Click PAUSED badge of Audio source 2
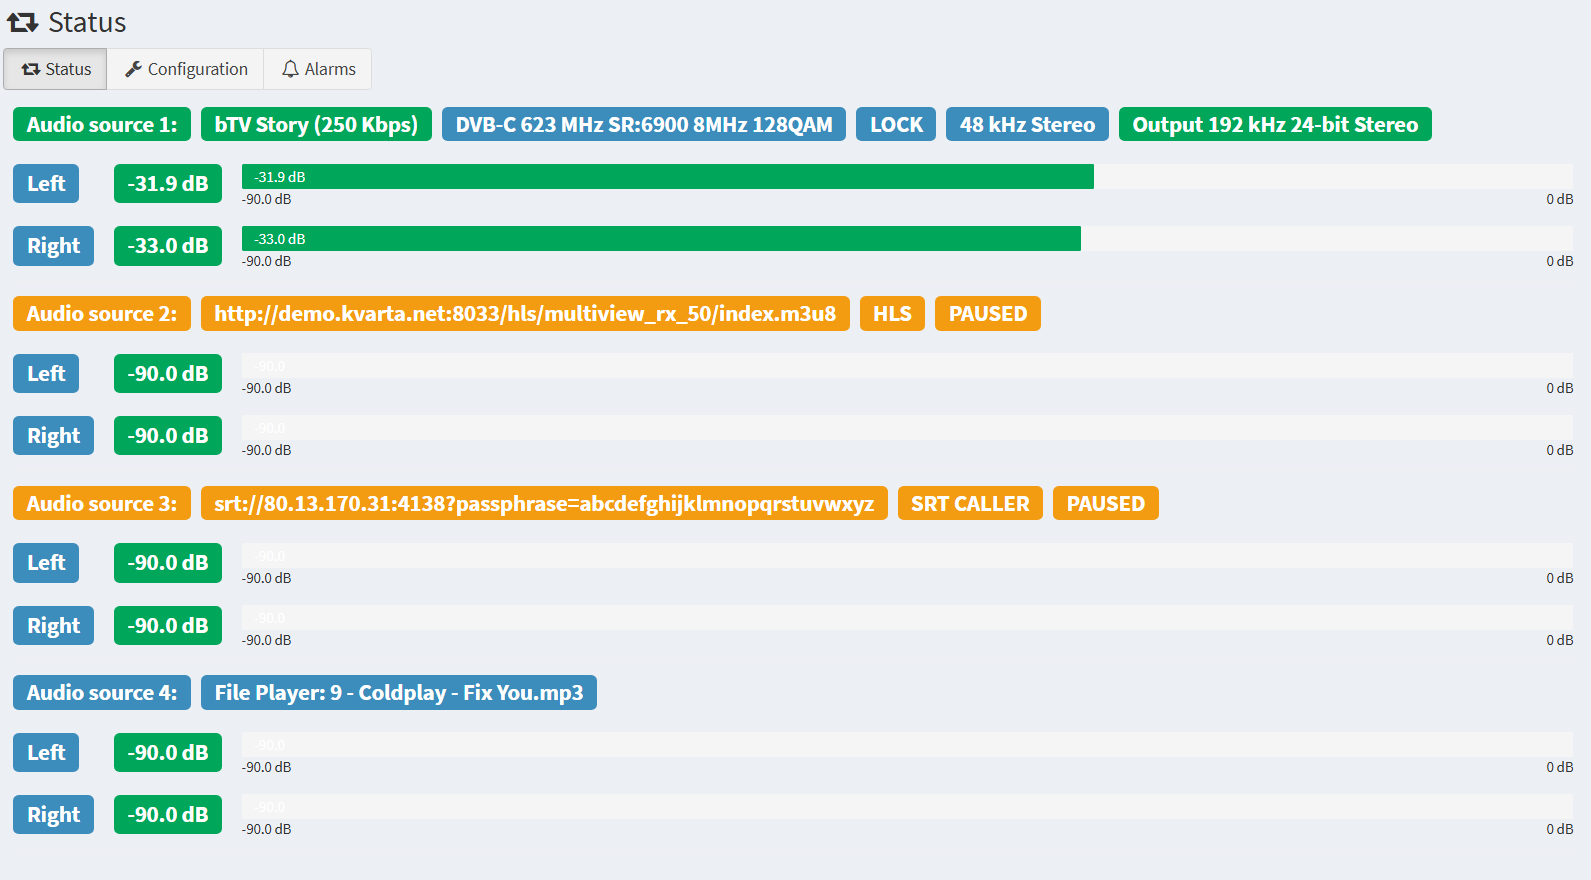The height and width of the screenshot is (880, 1591). pos(988,313)
